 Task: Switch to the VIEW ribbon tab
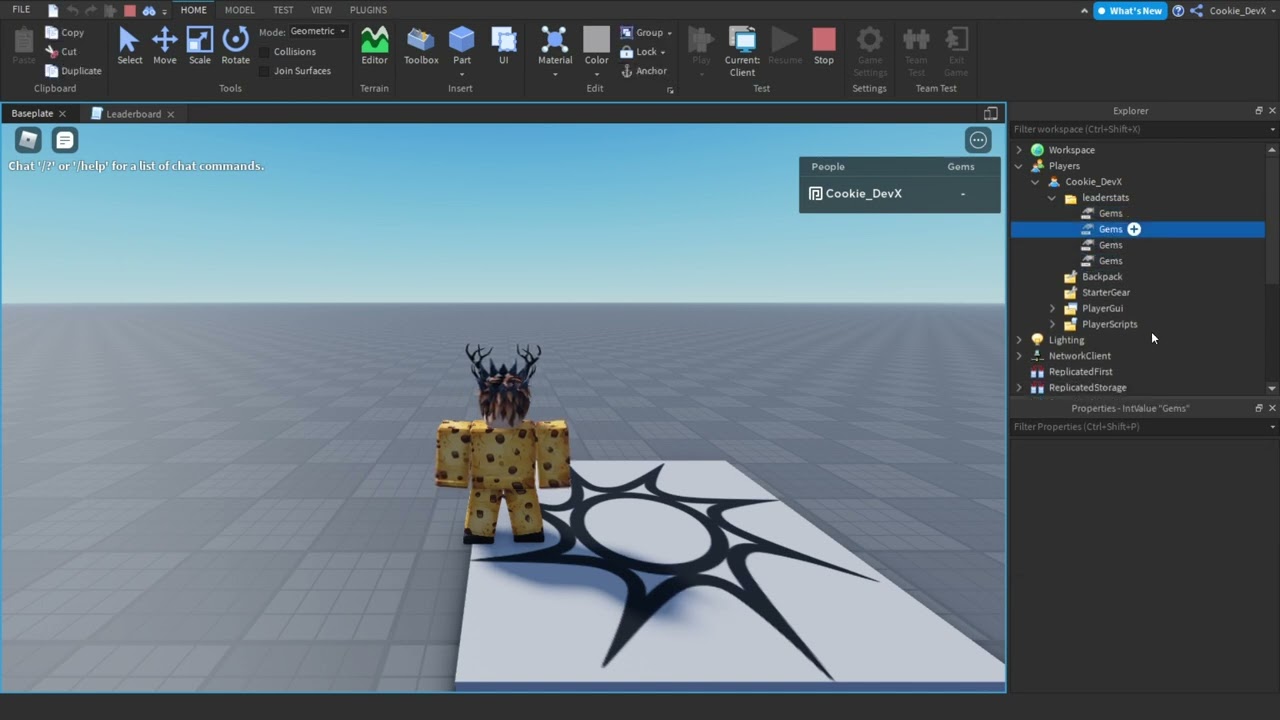click(321, 10)
